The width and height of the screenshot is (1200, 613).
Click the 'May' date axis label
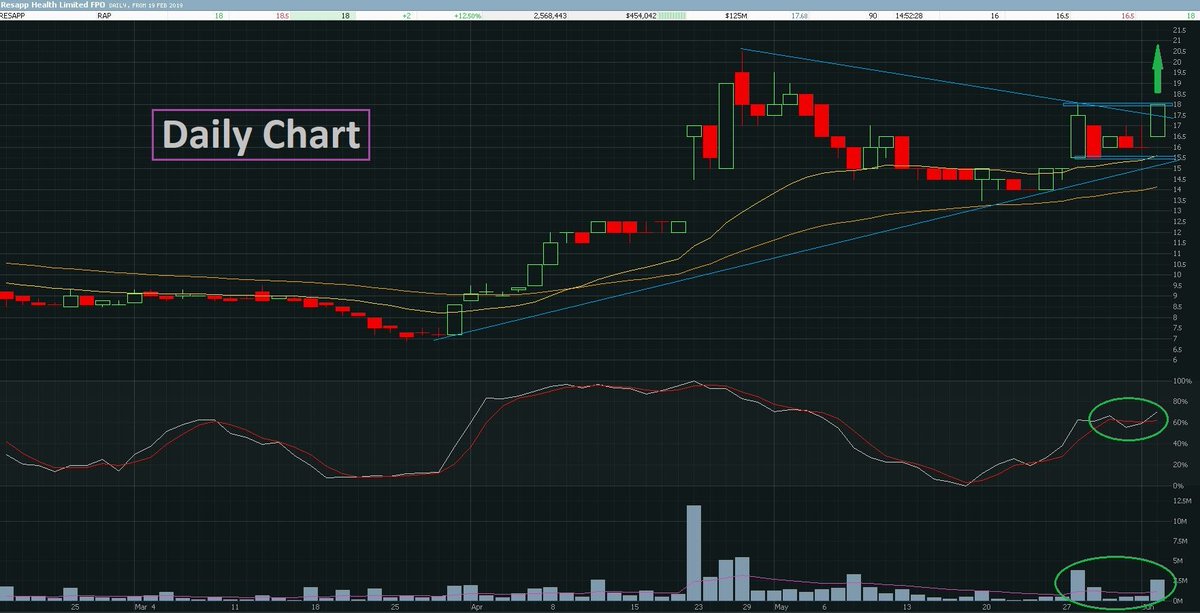[x=780, y=607]
